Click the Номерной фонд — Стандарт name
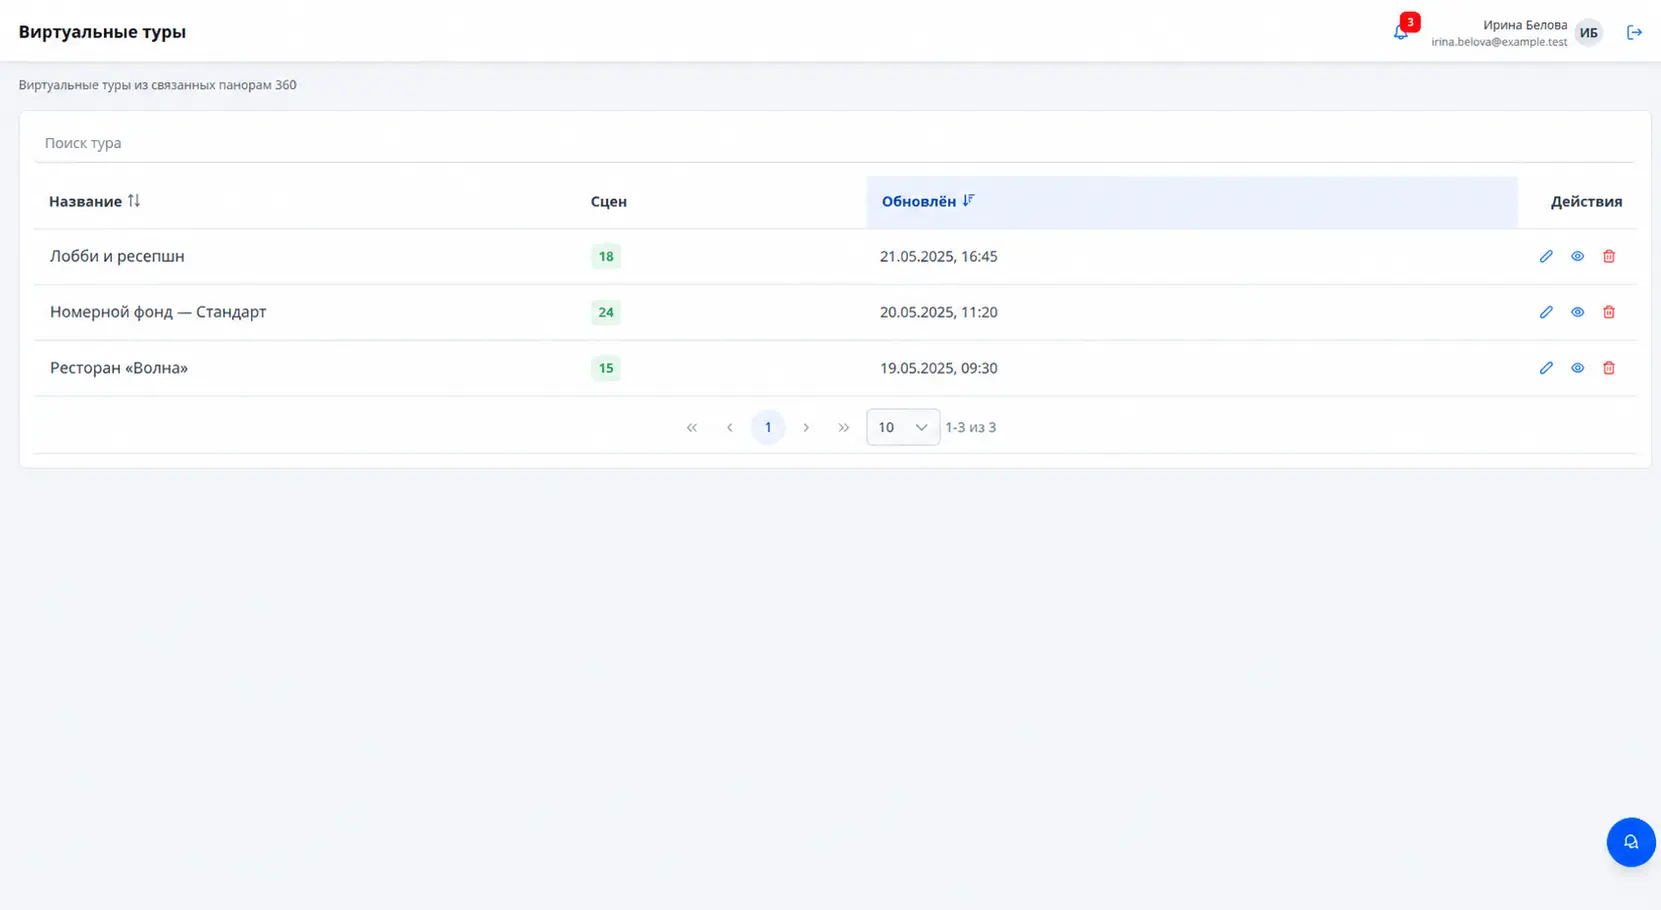 point(158,312)
